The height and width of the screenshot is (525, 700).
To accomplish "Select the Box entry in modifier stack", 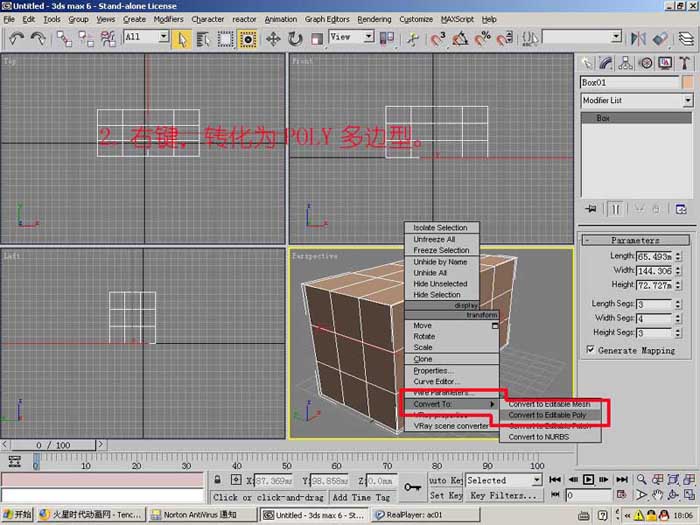I will 636,118.
